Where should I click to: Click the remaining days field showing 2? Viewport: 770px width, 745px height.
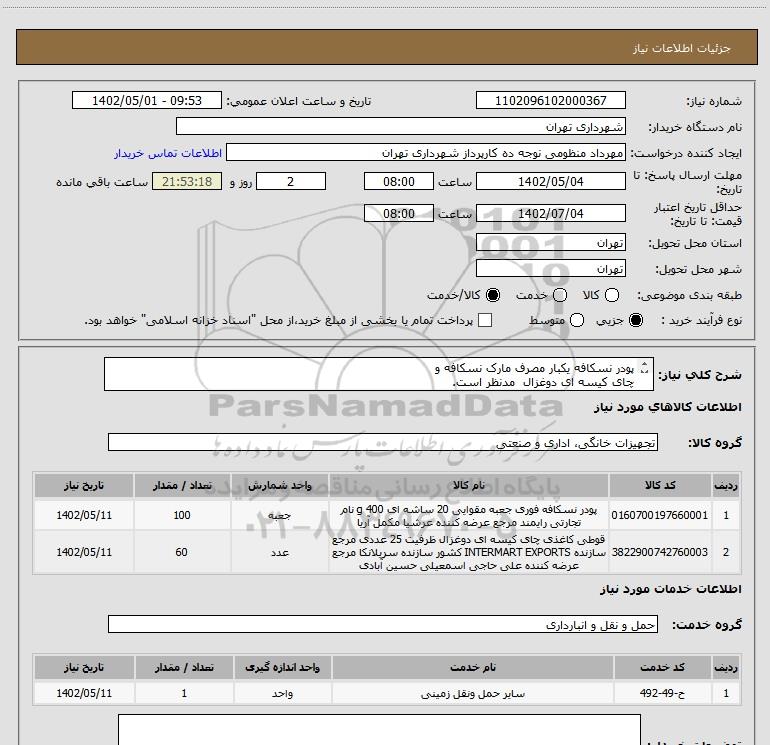[x=291, y=181]
